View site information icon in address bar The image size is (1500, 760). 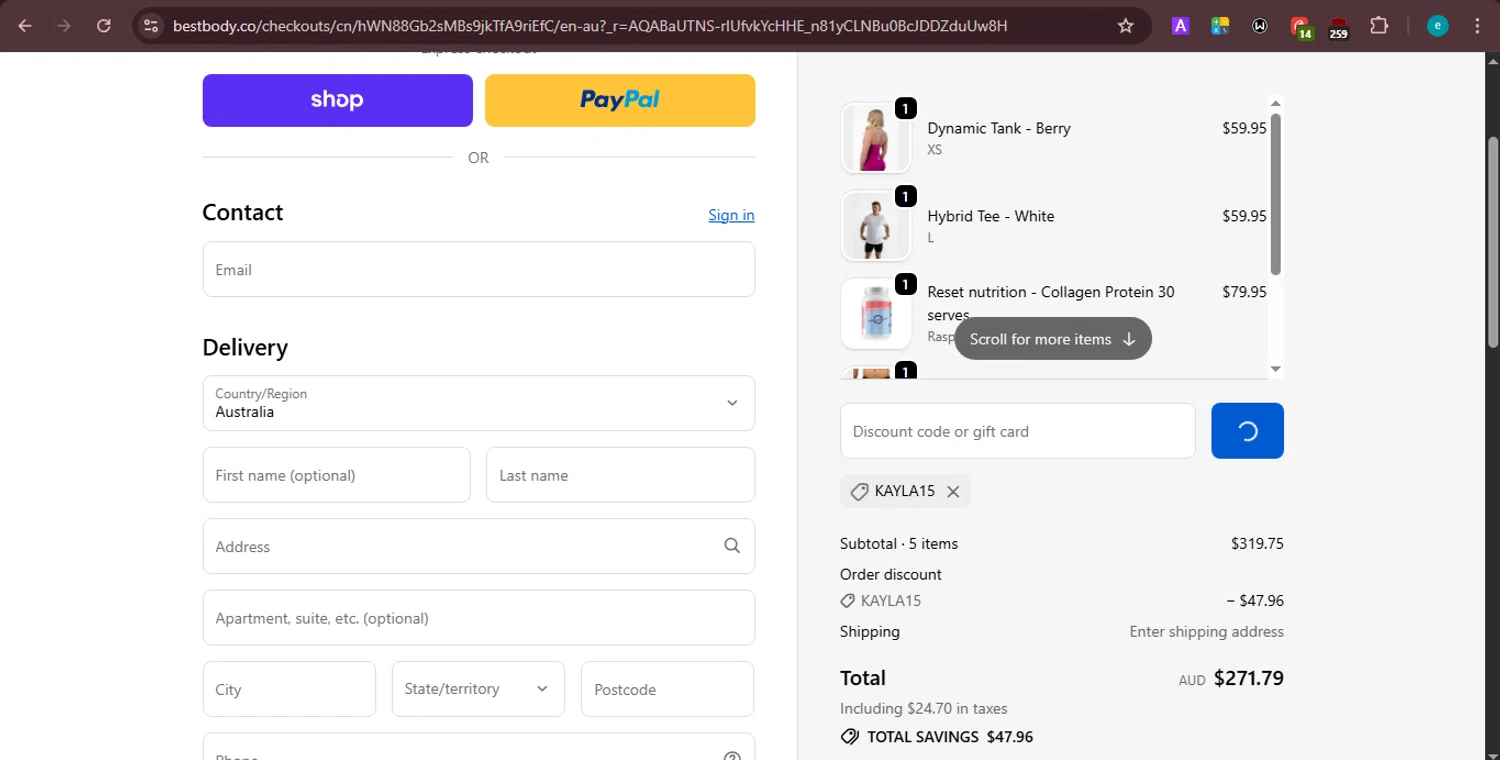151,26
